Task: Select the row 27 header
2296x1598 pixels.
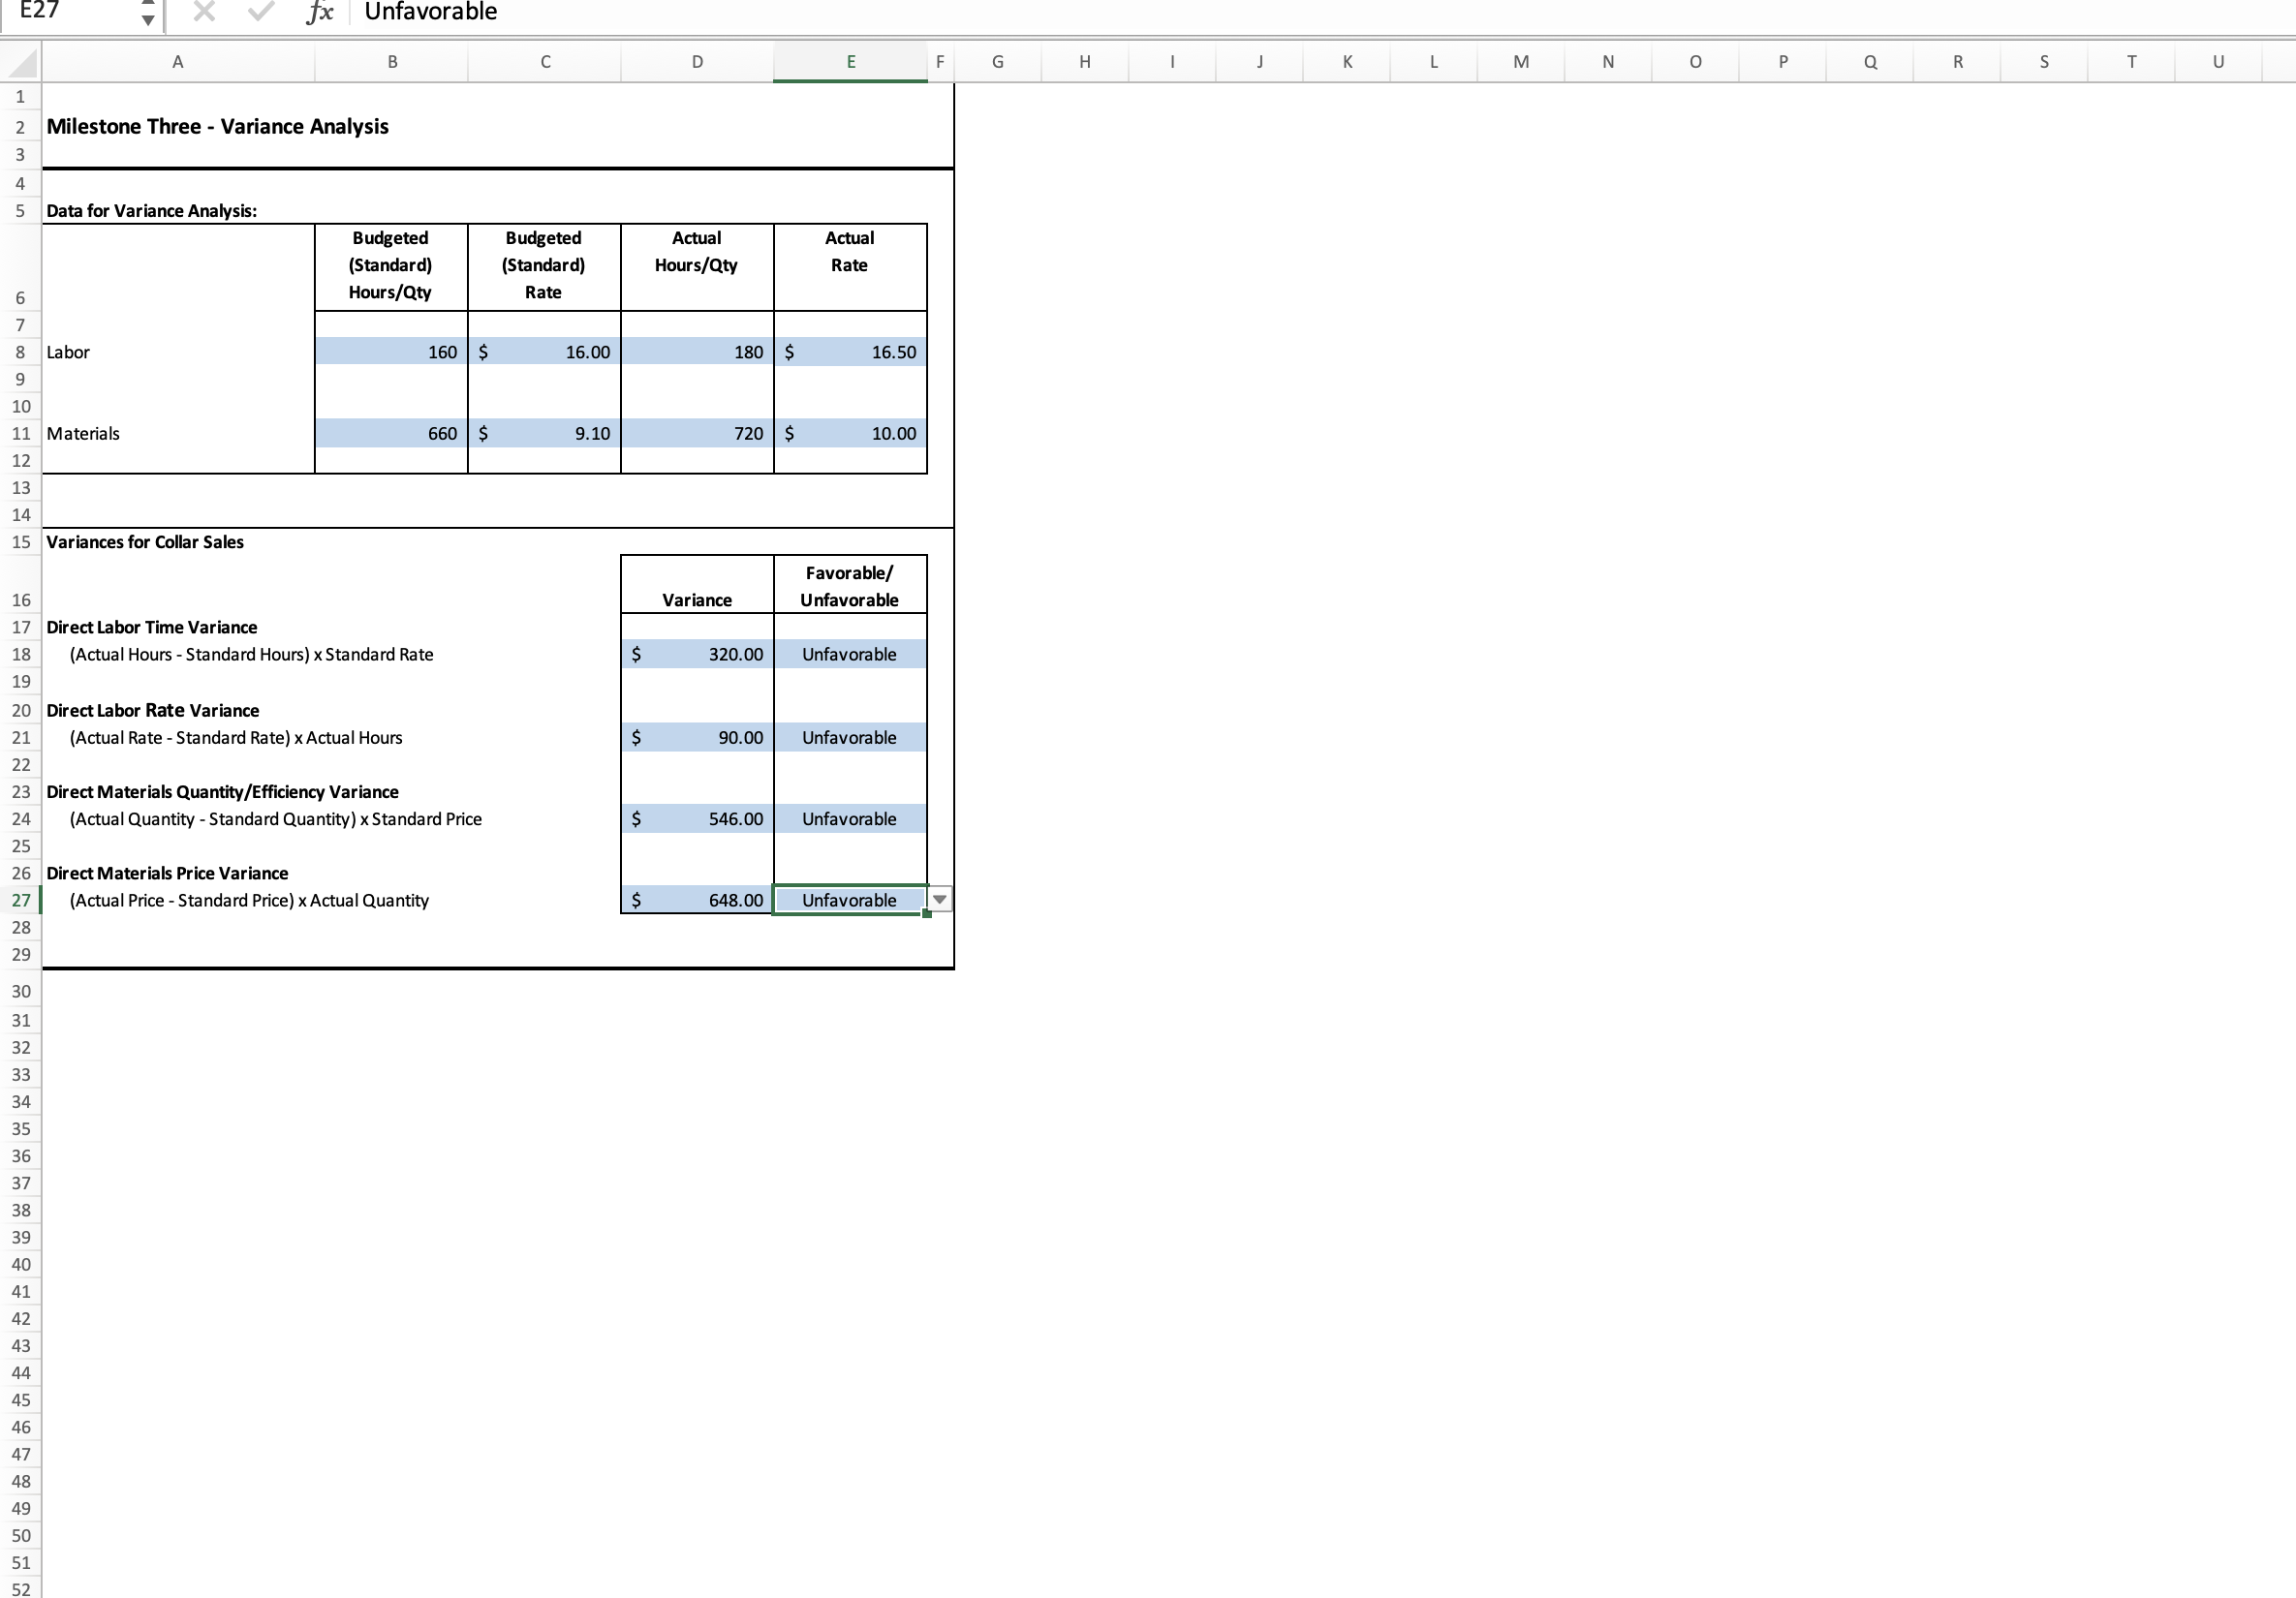Action: click(21, 900)
